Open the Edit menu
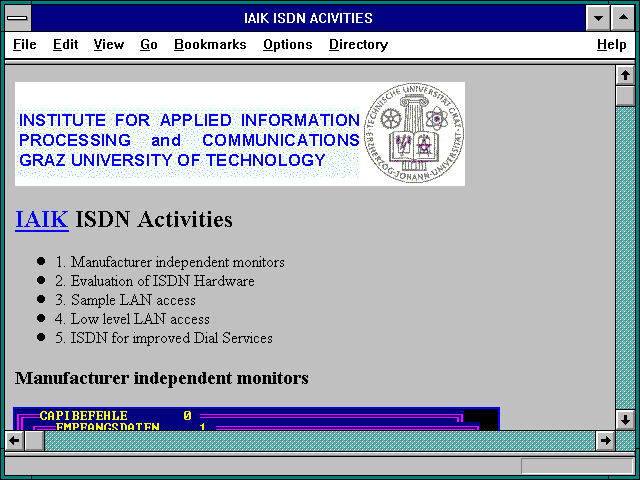 (65, 44)
